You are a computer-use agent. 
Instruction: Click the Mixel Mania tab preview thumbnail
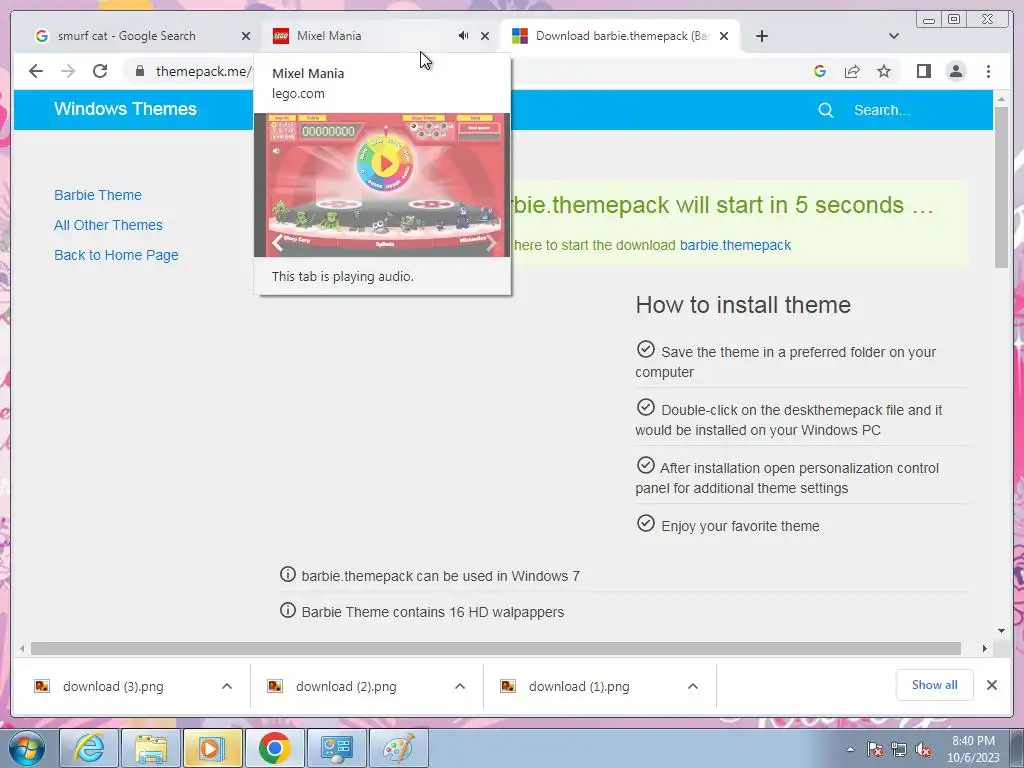[x=382, y=185]
